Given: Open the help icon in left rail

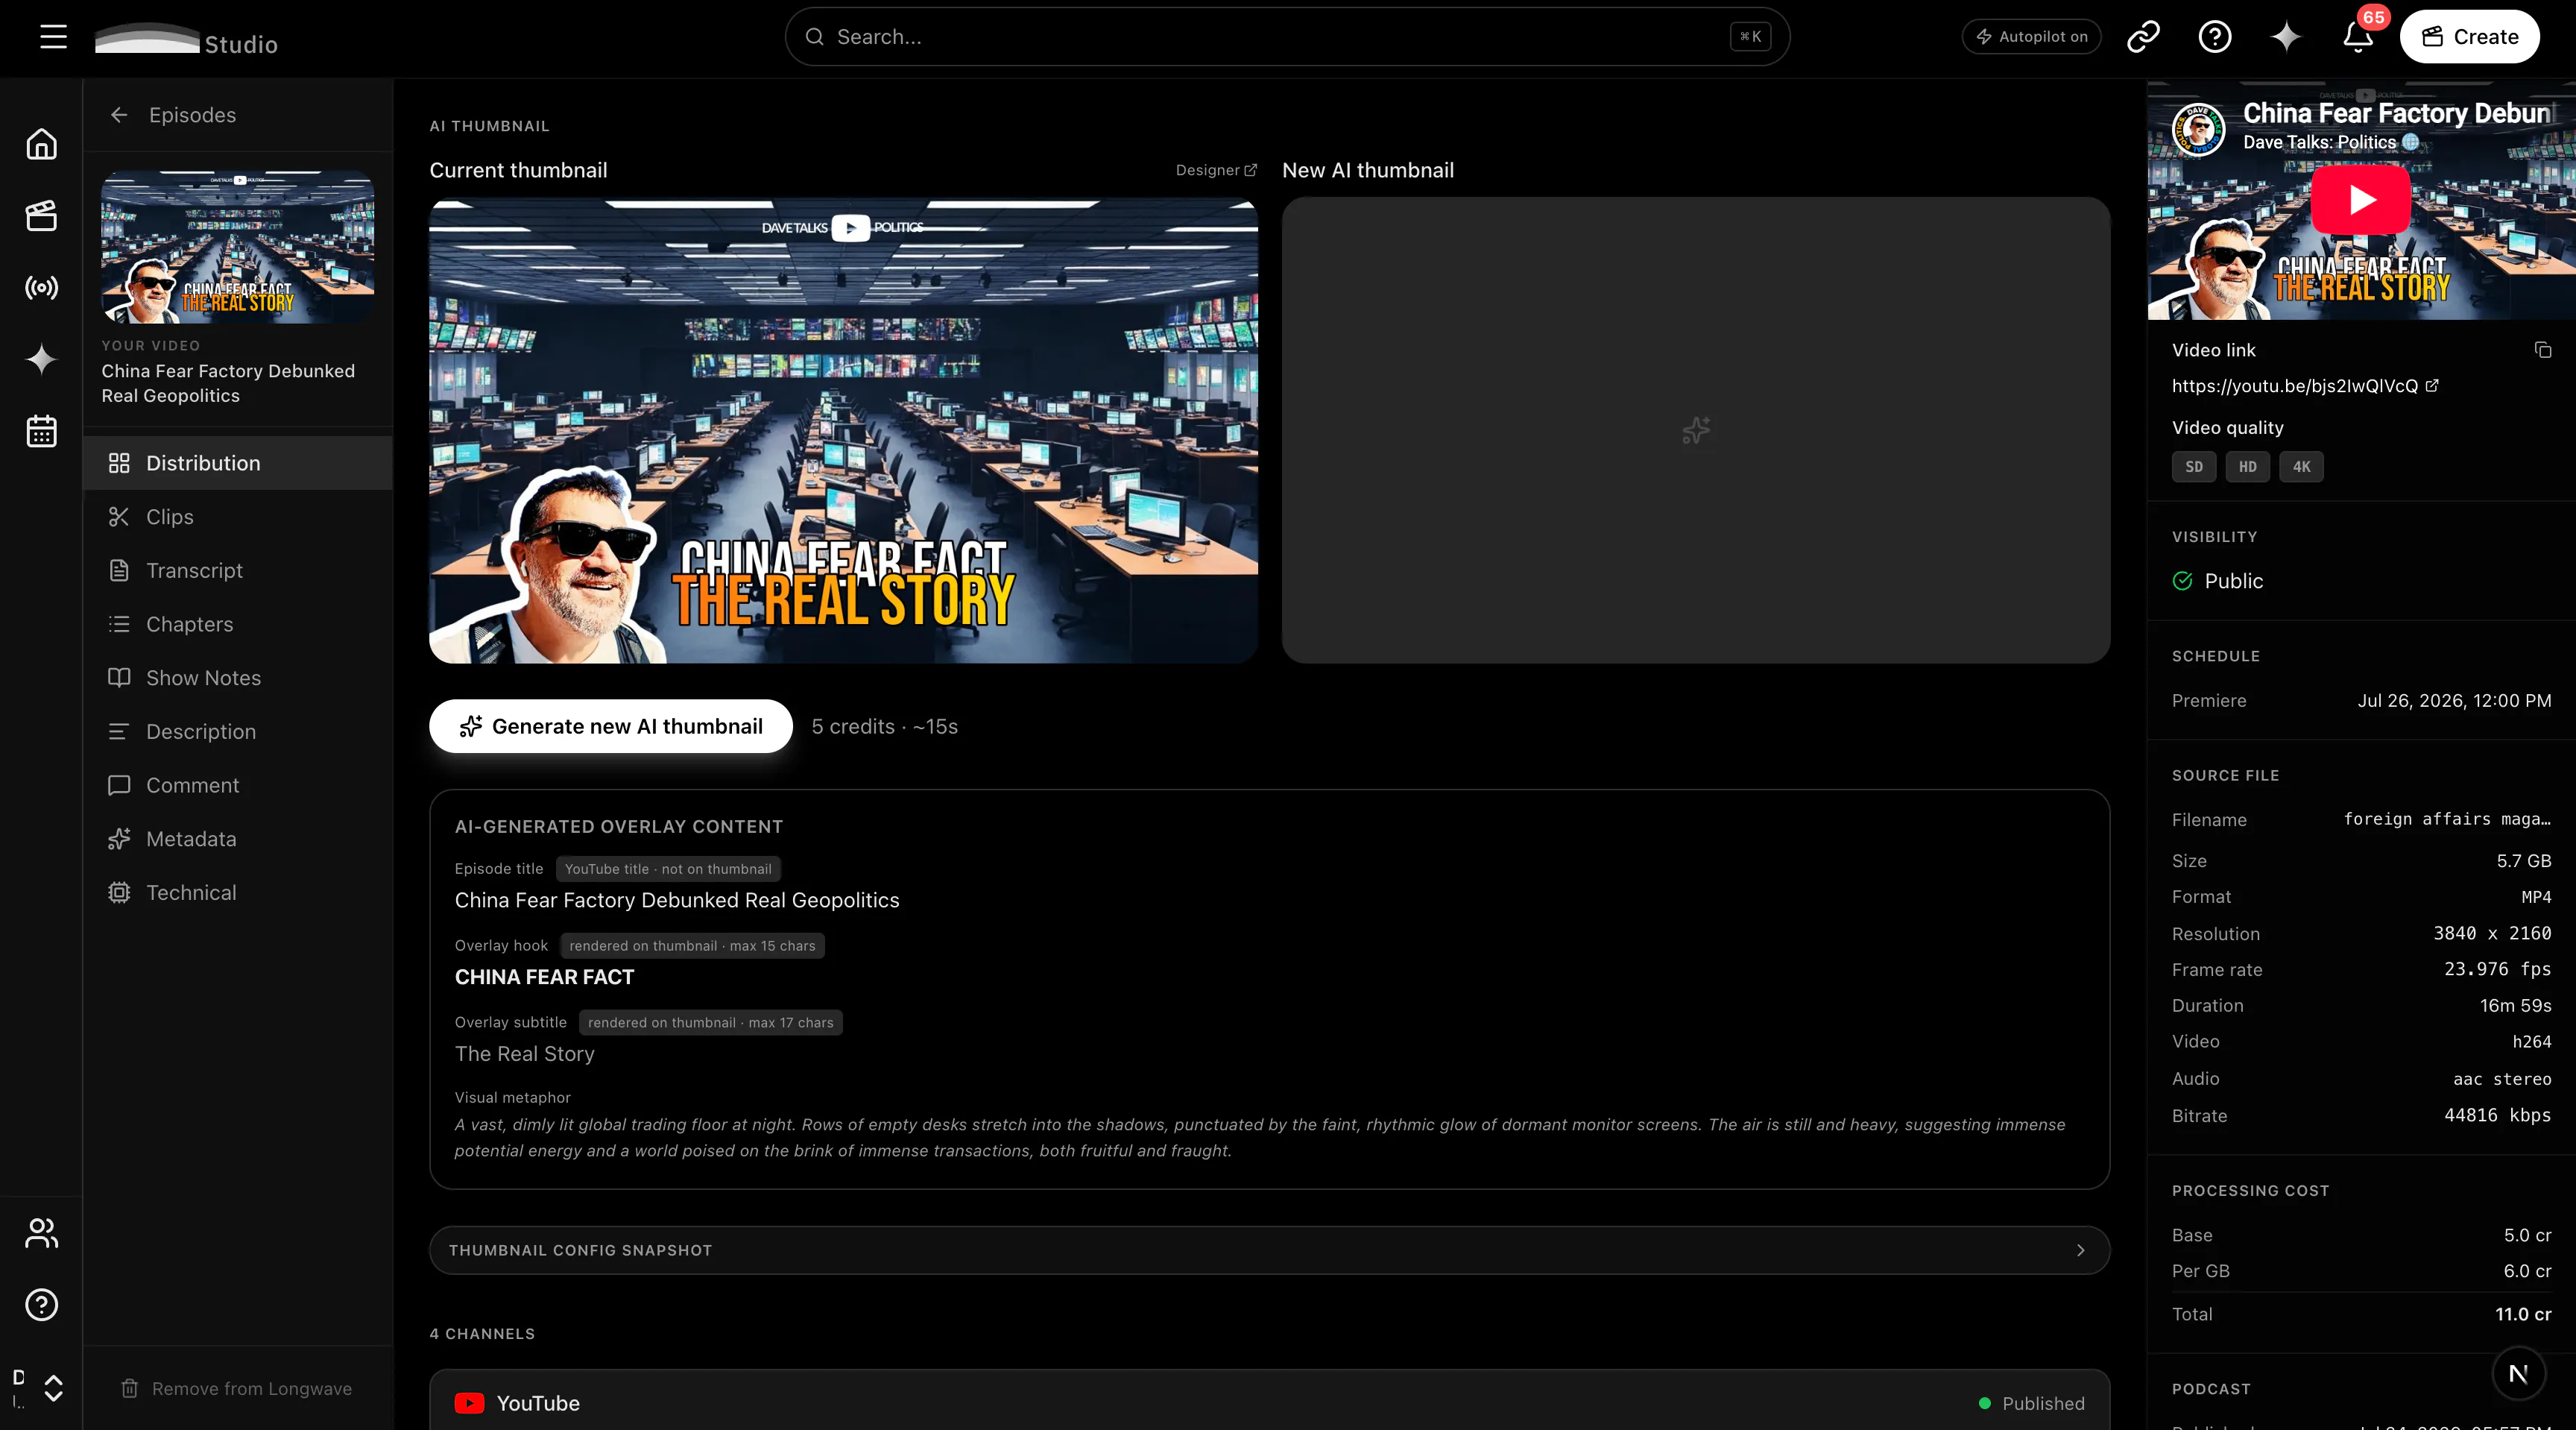Looking at the screenshot, I should (41, 1304).
